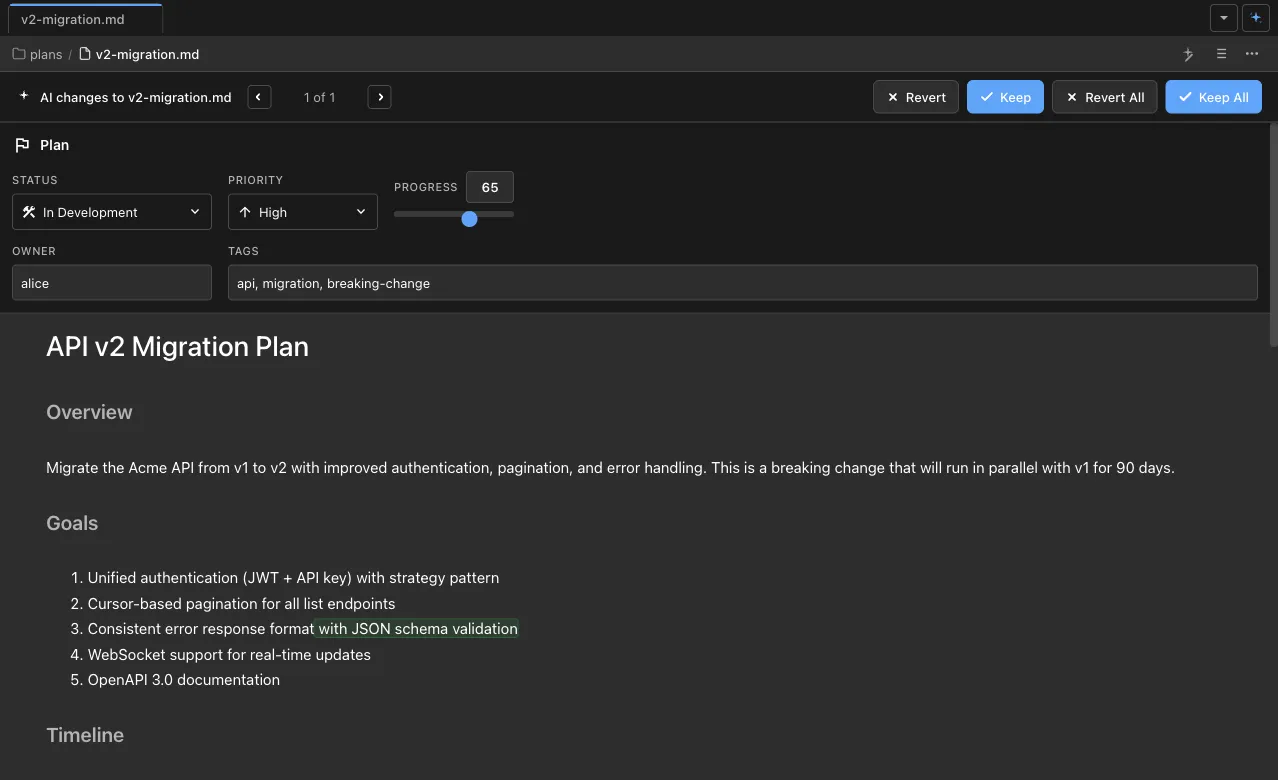
Task: Open the Status dropdown showing In Development
Action: (x=110, y=212)
